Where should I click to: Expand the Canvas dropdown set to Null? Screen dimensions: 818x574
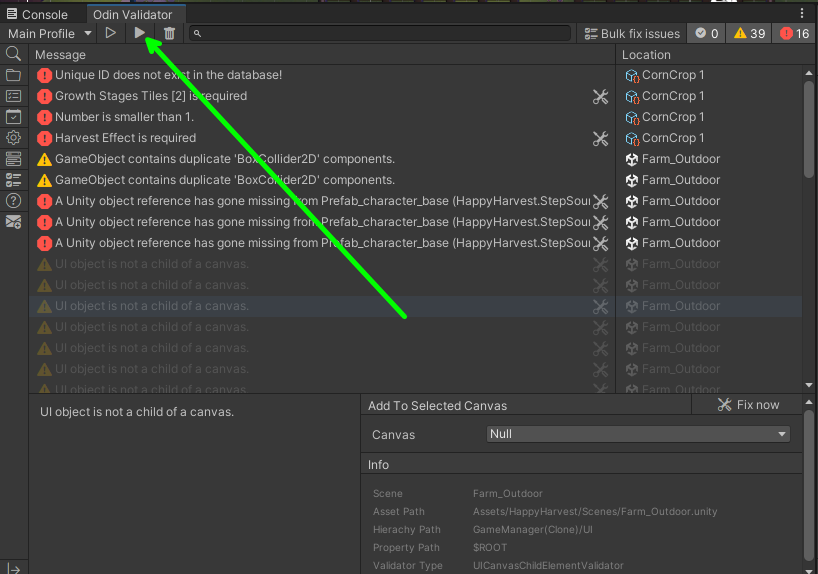pos(638,434)
